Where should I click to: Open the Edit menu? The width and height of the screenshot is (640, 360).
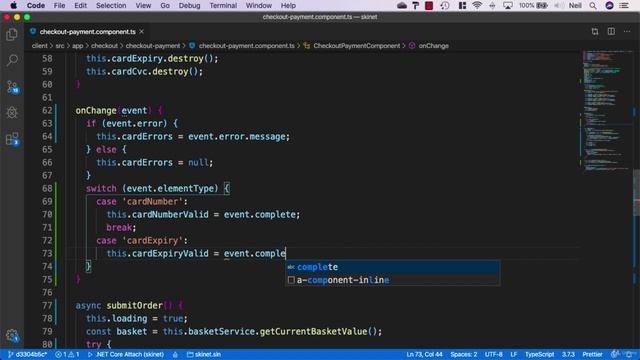pyautogui.click(x=80, y=5)
